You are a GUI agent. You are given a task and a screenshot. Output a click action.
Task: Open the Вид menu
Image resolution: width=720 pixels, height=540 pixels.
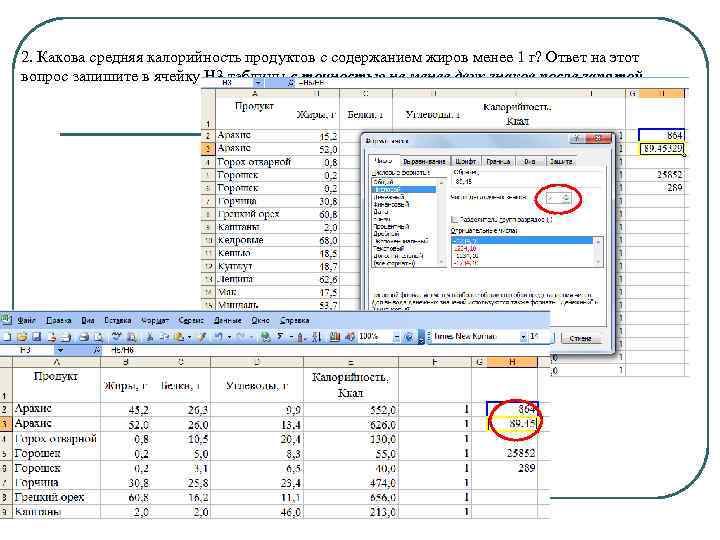coord(88,320)
